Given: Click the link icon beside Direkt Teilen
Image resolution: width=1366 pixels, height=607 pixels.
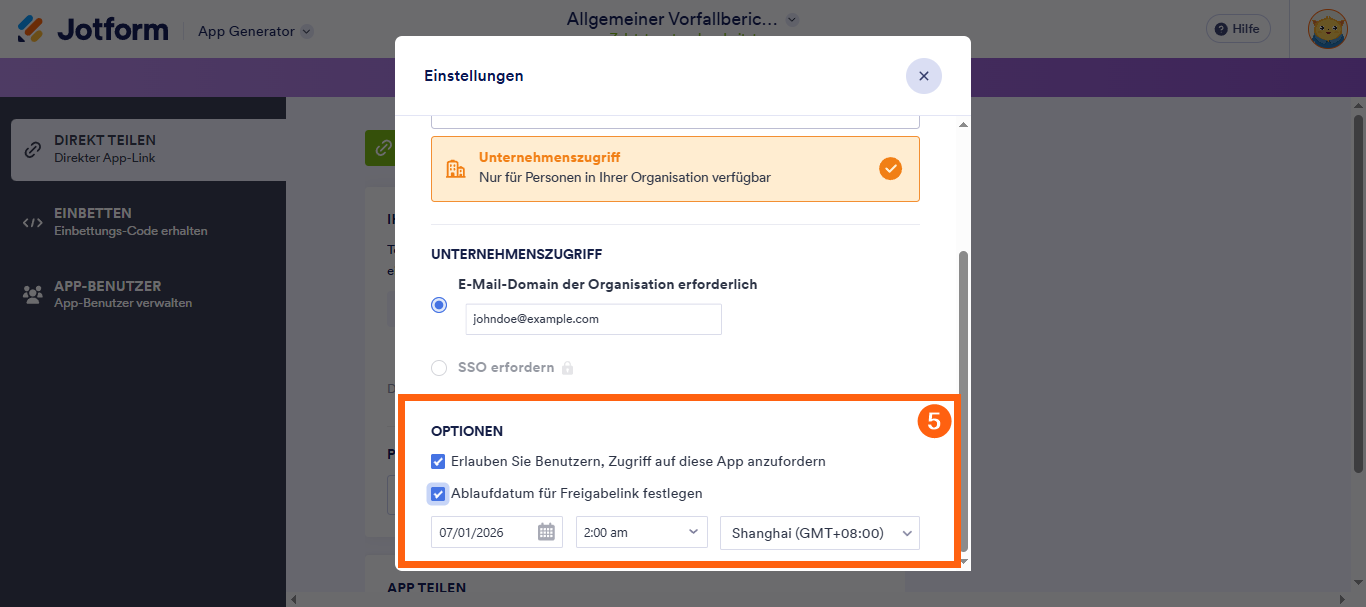Looking at the screenshot, I should (x=33, y=150).
